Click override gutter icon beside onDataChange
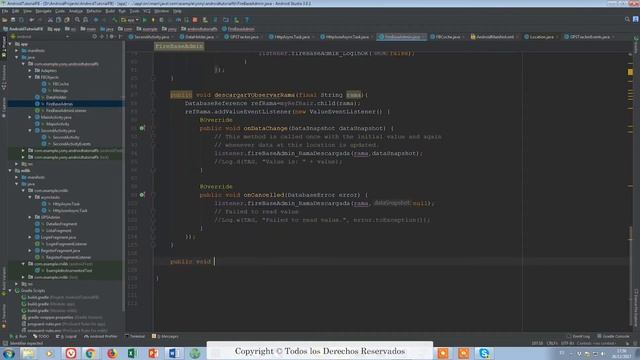 142,128
